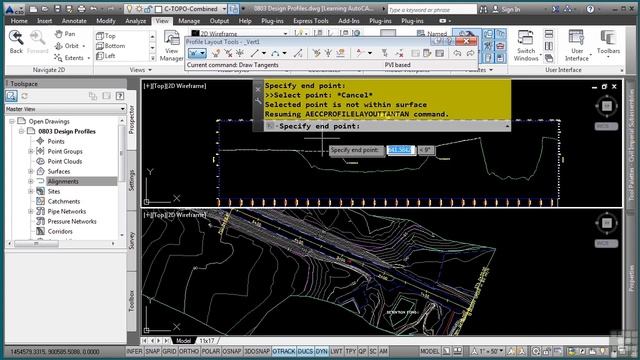Click the MODEL space button in status bar
The height and width of the screenshot is (360, 640).
pos(429,351)
